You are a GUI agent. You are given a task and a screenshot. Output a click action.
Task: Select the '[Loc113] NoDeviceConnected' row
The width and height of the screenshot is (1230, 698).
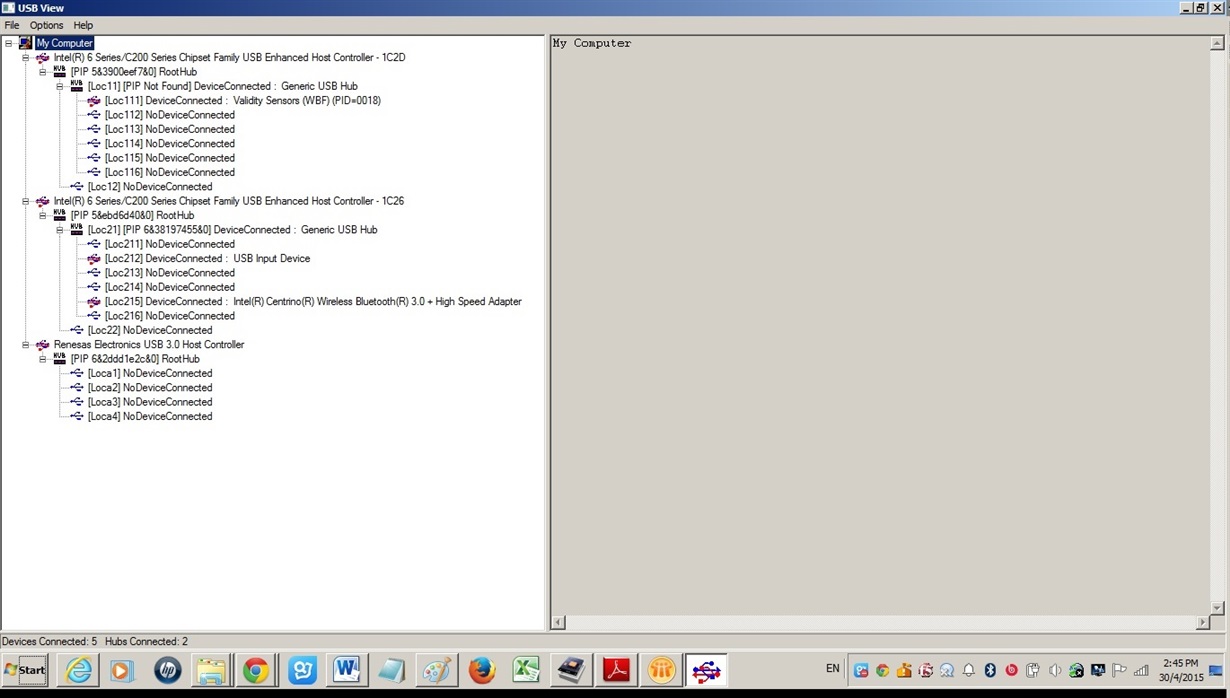pos(170,129)
